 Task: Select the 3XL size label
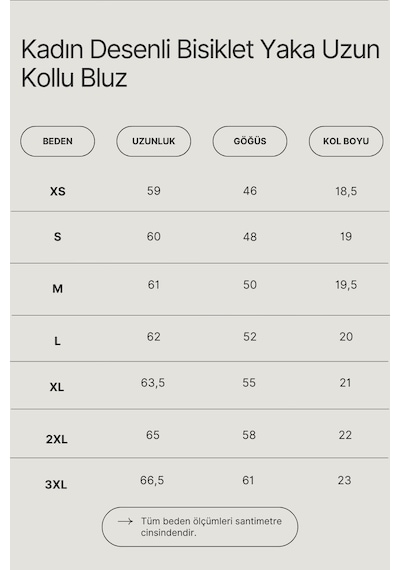[56, 485]
